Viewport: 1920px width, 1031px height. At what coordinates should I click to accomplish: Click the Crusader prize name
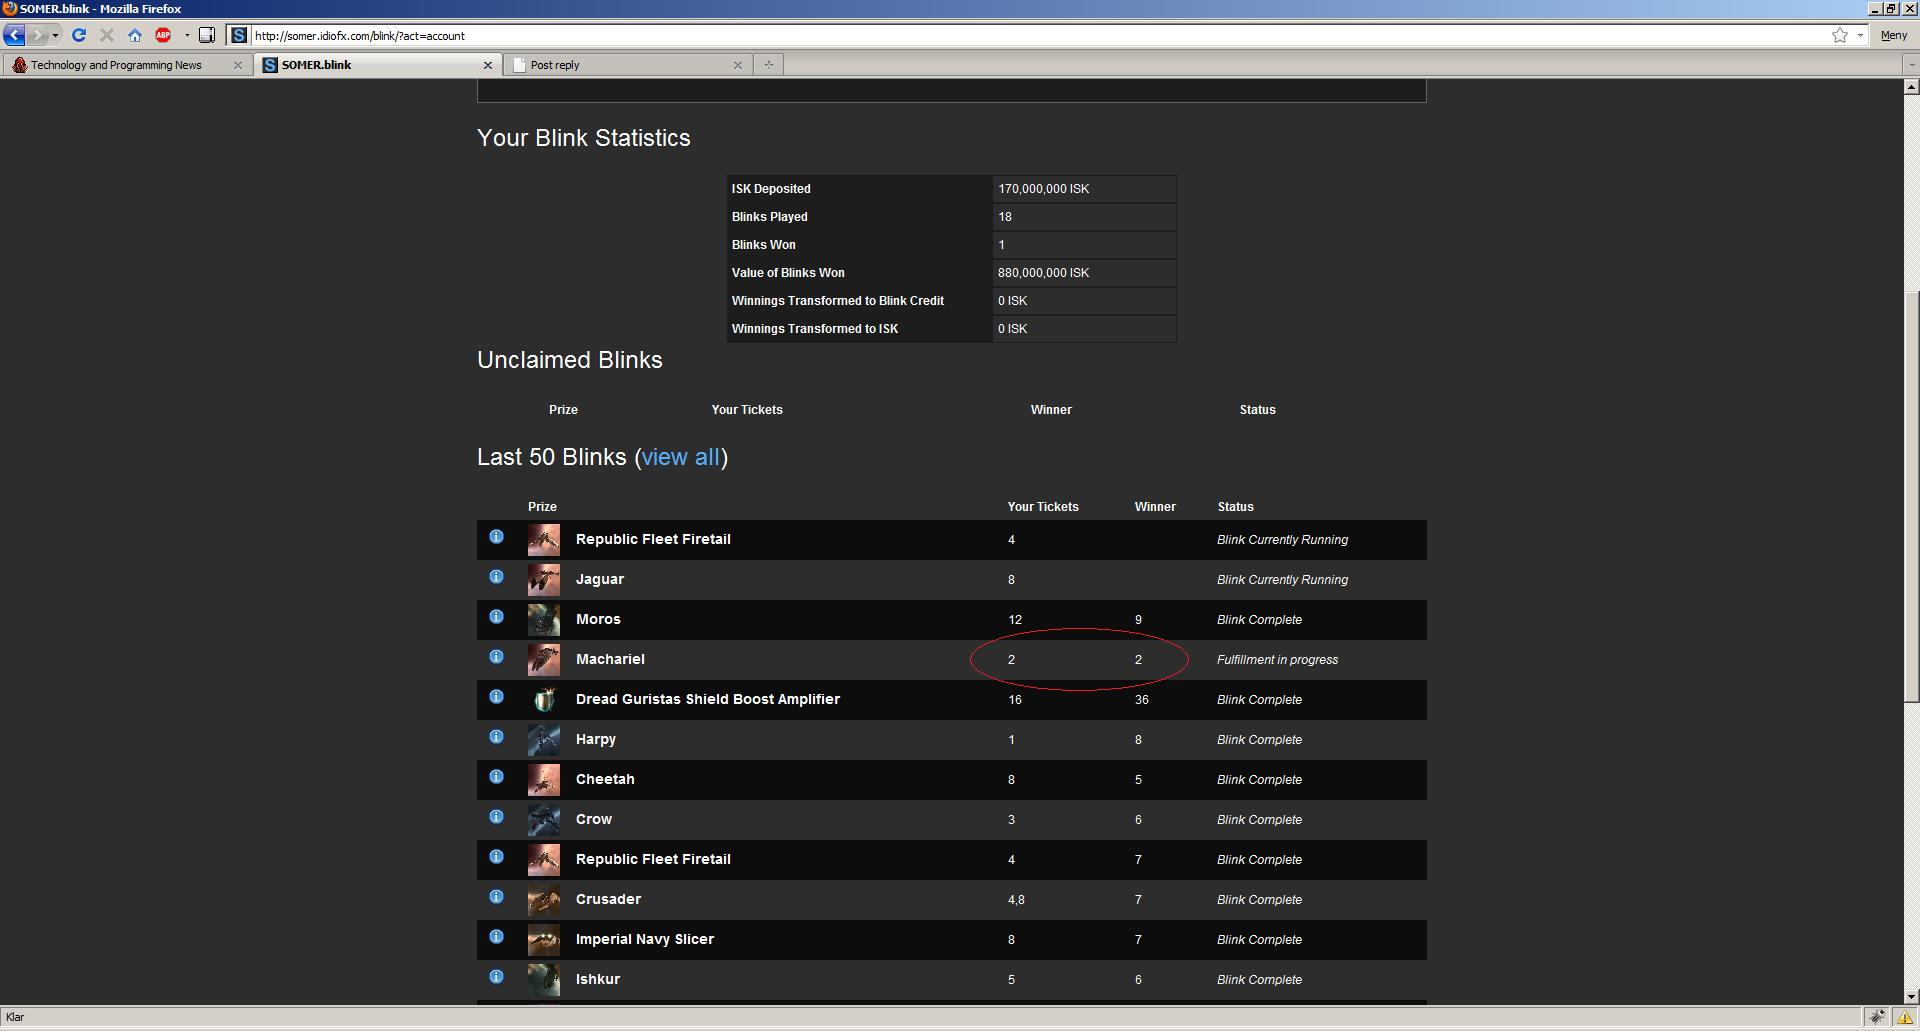coord(608,899)
